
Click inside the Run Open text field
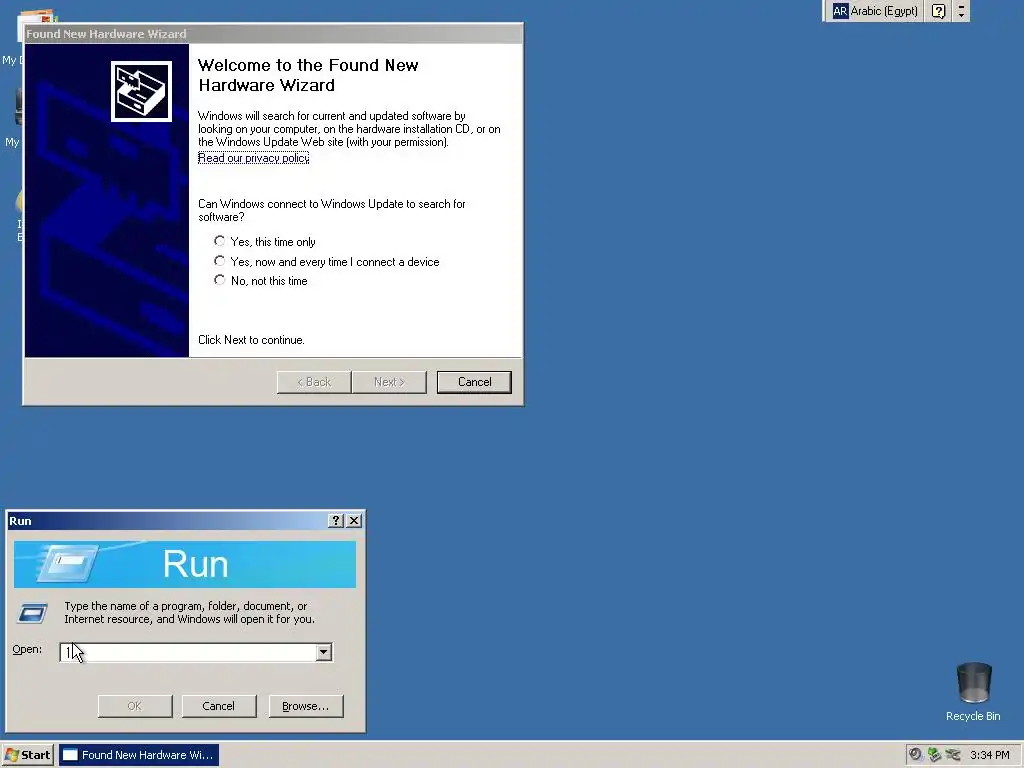pos(188,652)
